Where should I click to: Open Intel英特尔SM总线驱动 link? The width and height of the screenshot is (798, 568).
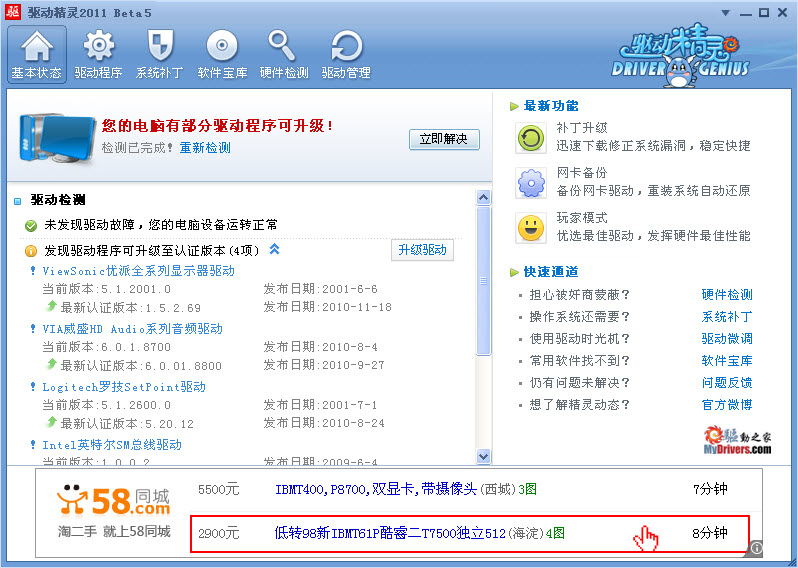[112, 445]
